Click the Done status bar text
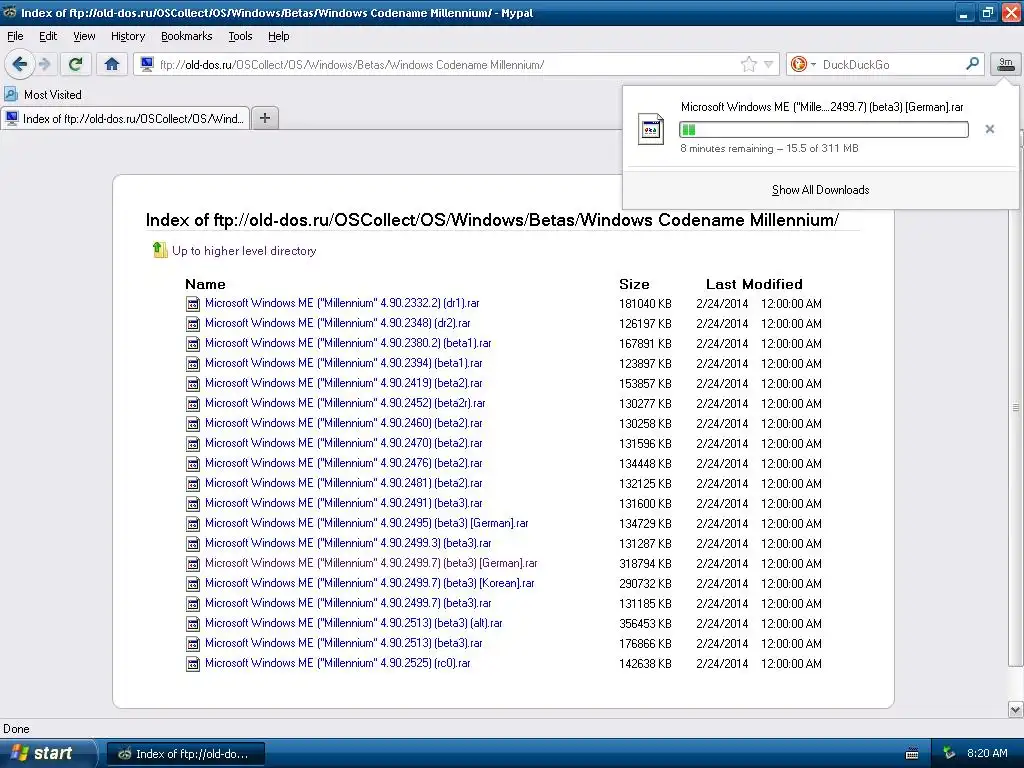The height and width of the screenshot is (768, 1024). pos(16,729)
